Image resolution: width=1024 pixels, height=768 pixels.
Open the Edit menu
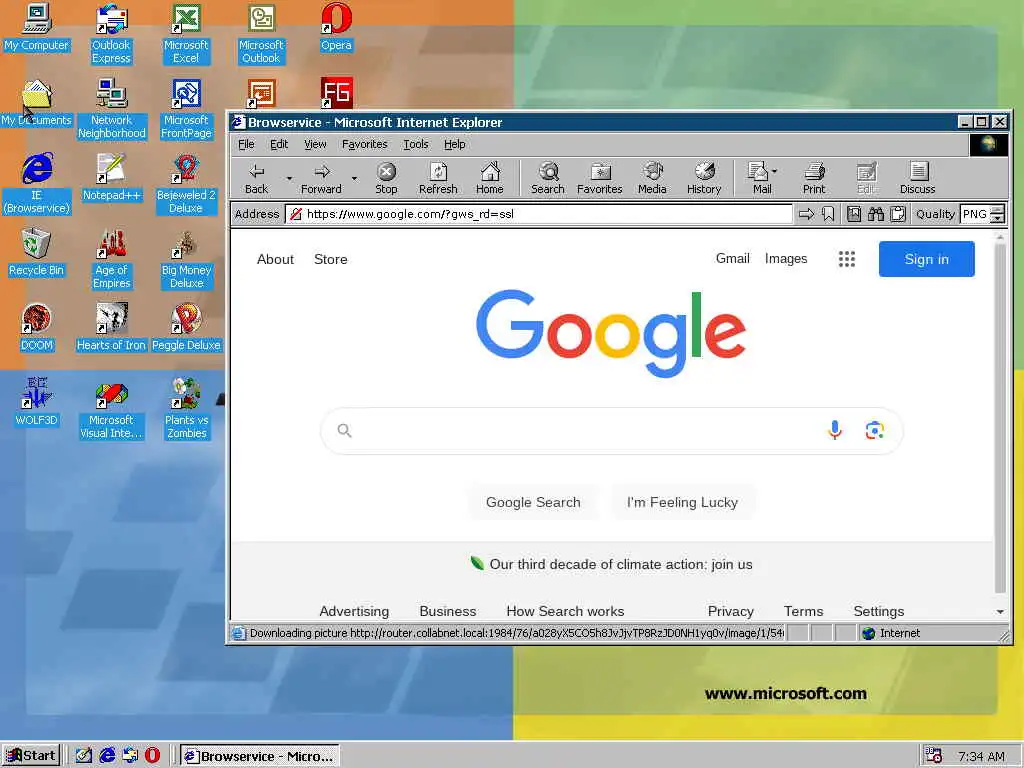click(x=279, y=144)
